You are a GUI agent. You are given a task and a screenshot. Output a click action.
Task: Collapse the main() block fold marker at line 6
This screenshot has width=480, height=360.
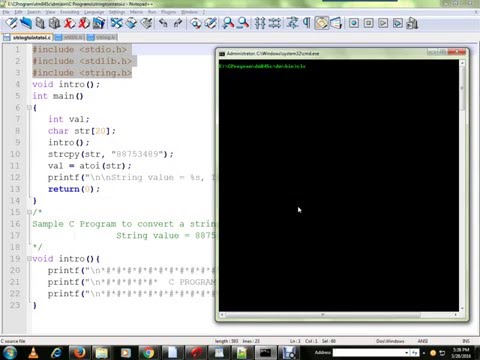[29, 107]
